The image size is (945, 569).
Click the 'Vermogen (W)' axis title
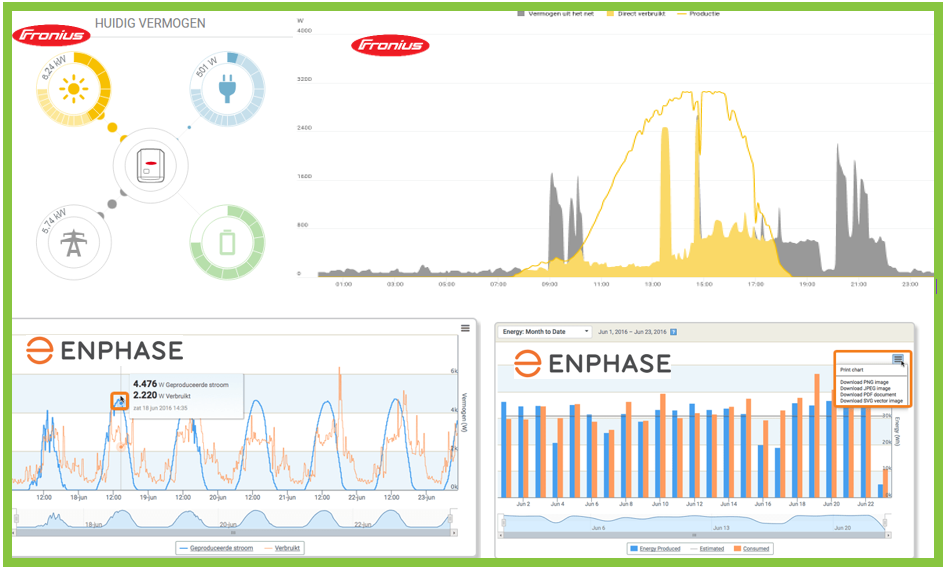pos(465,412)
